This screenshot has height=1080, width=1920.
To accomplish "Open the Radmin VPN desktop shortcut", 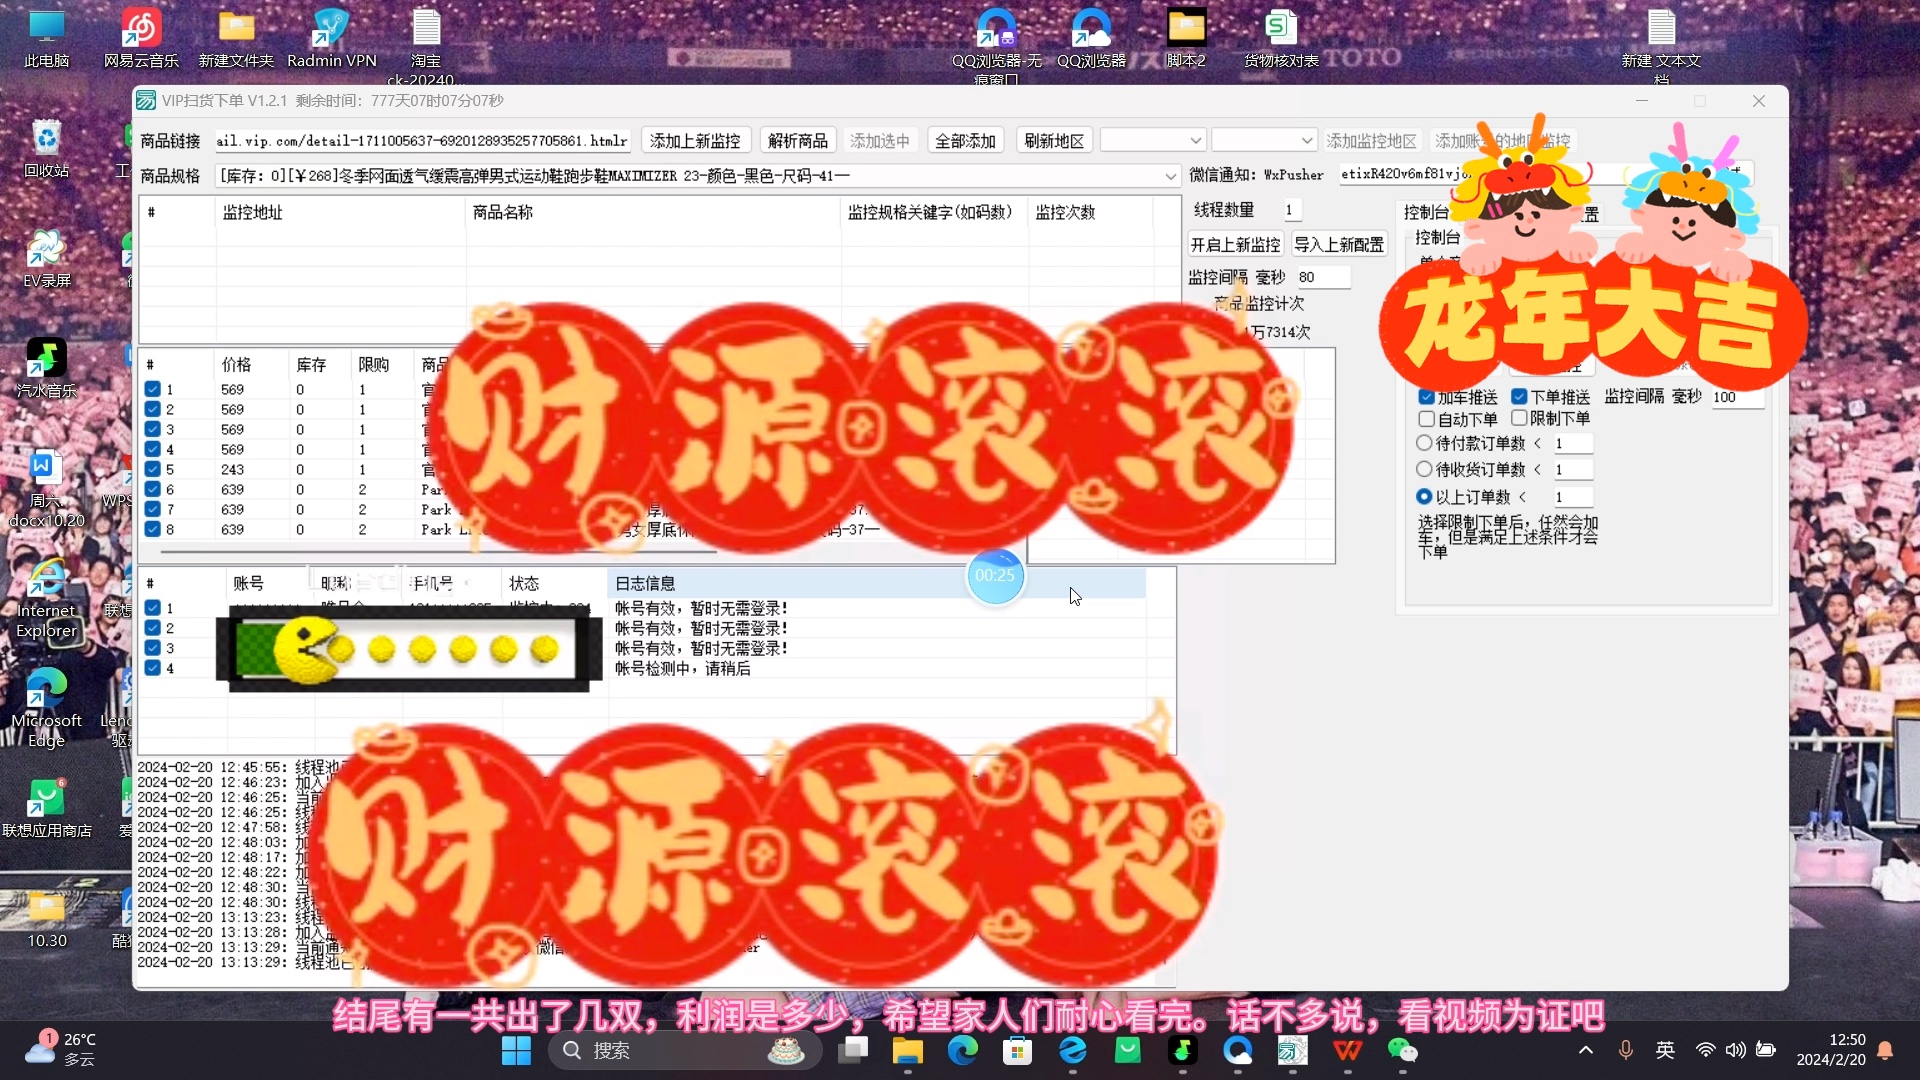I will 331,30.
